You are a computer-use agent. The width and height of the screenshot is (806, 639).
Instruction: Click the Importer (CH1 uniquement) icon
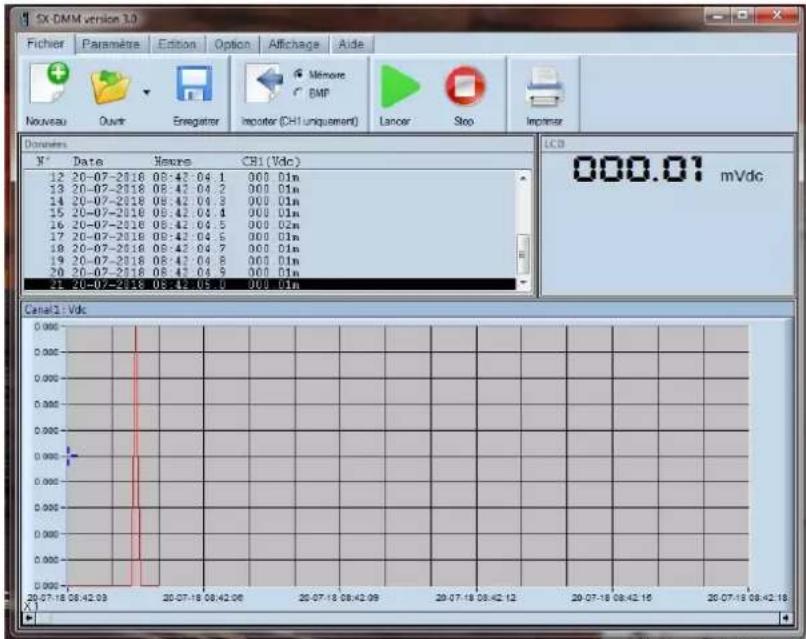(265, 84)
